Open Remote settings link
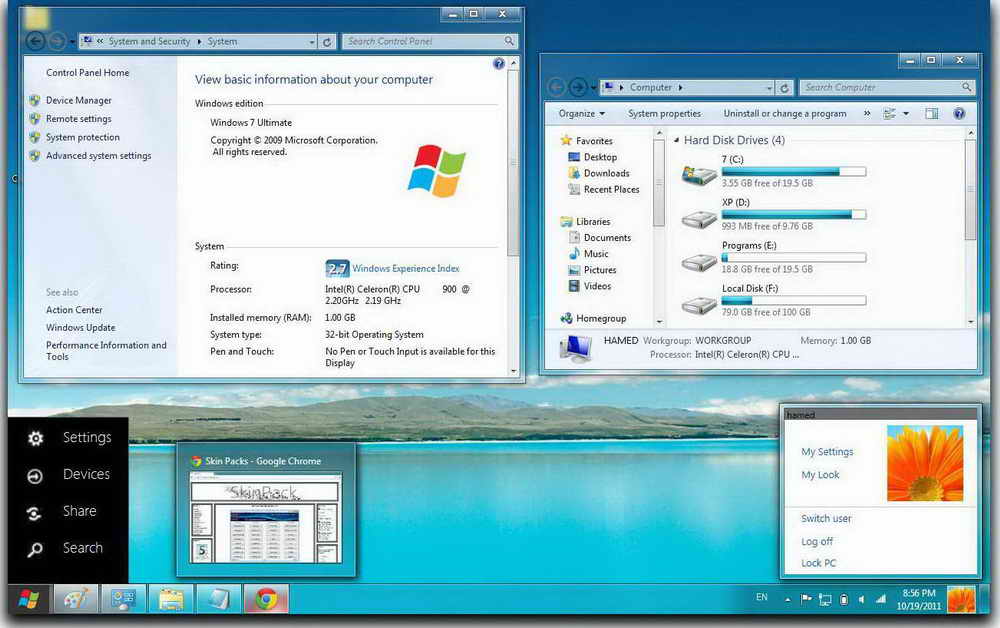Screen dimensions: 1000x628 (78, 119)
